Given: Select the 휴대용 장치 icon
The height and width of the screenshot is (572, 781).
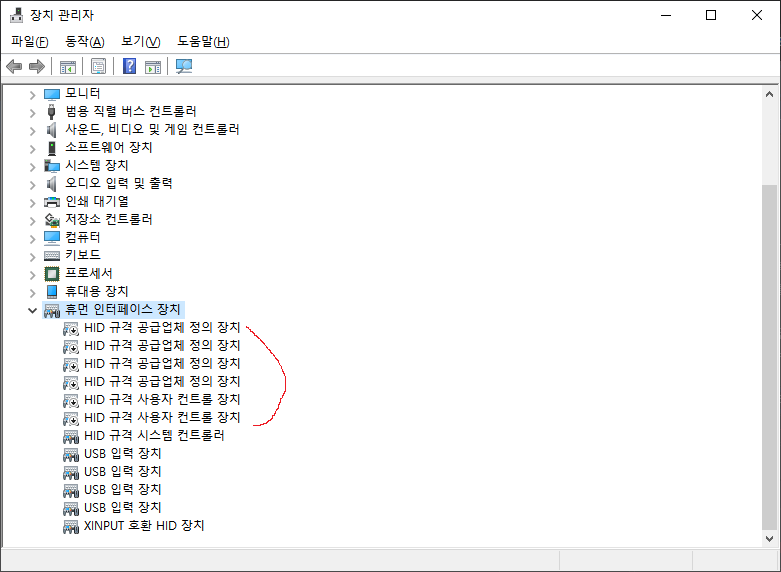Looking at the screenshot, I should pos(52,291).
